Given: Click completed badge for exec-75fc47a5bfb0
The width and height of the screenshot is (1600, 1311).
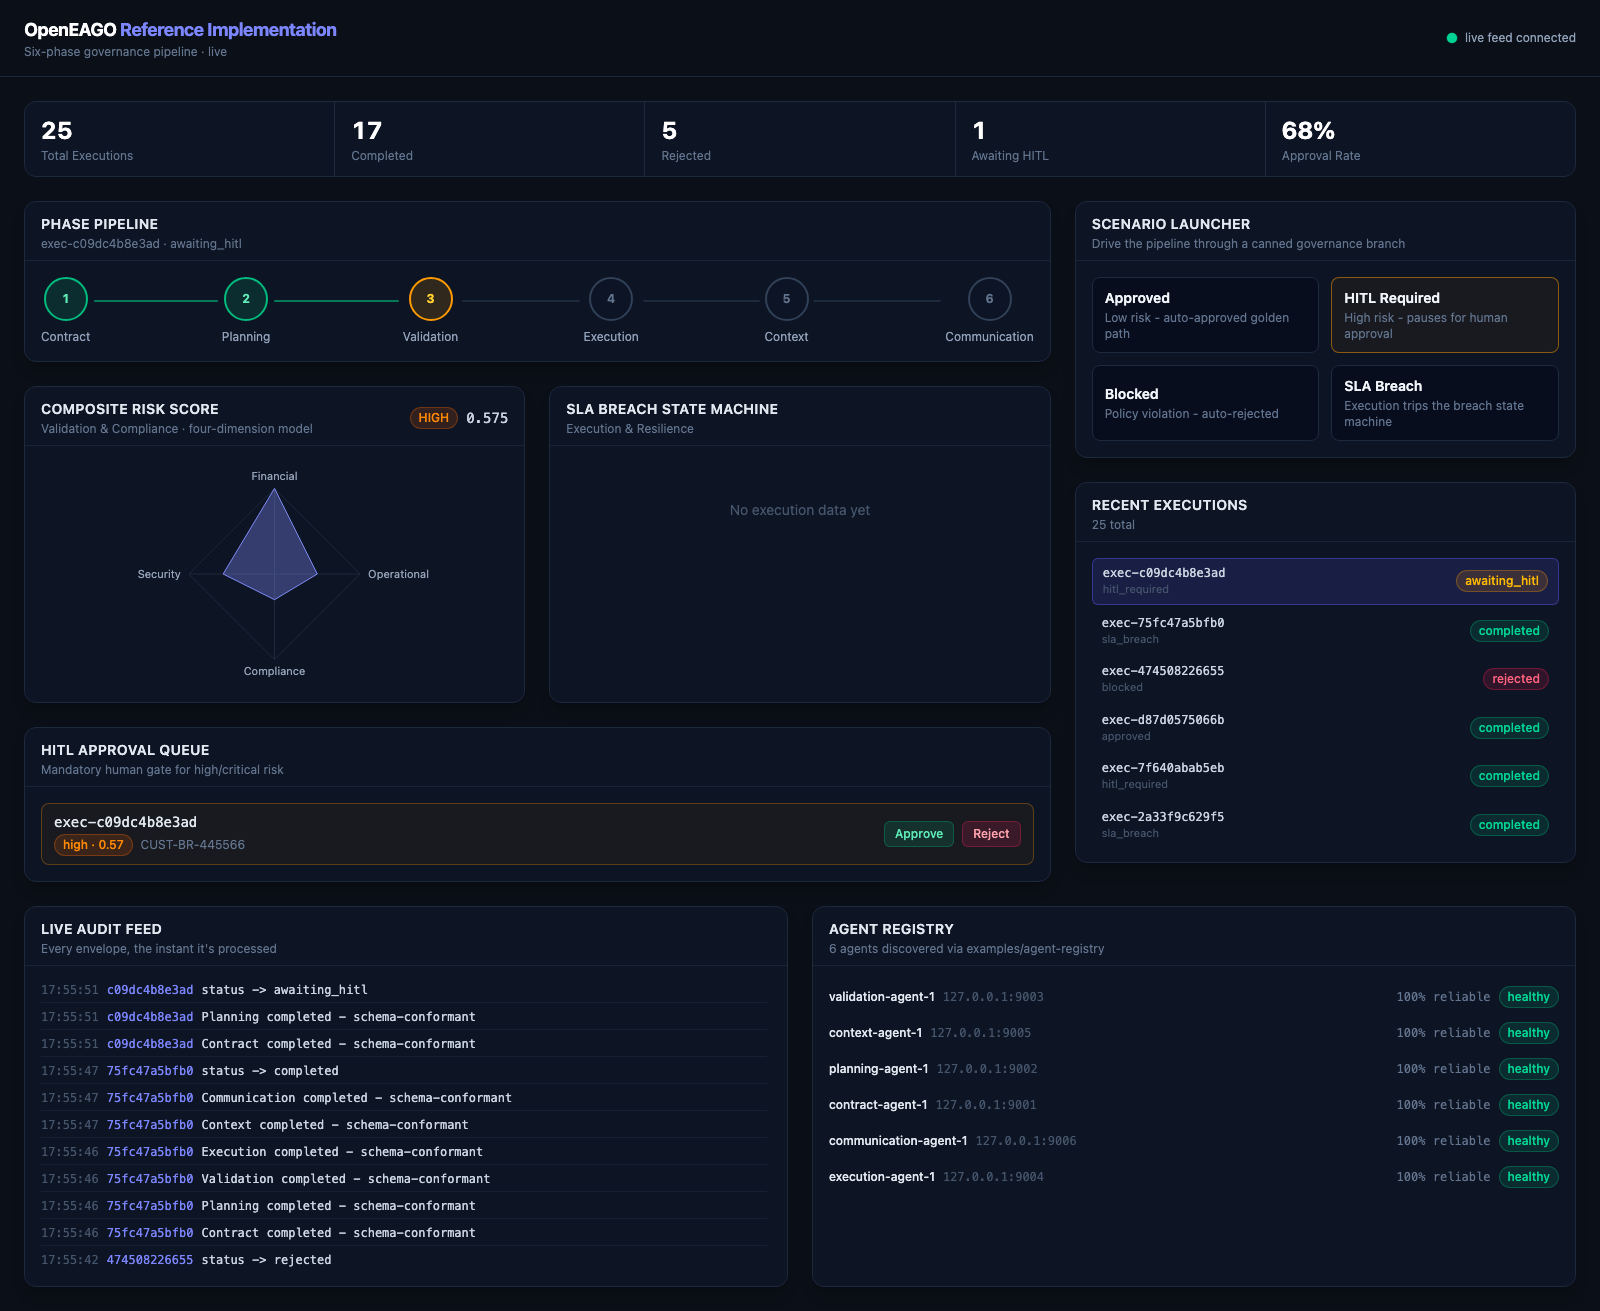Looking at the screenshot, I should (1509, 631).
